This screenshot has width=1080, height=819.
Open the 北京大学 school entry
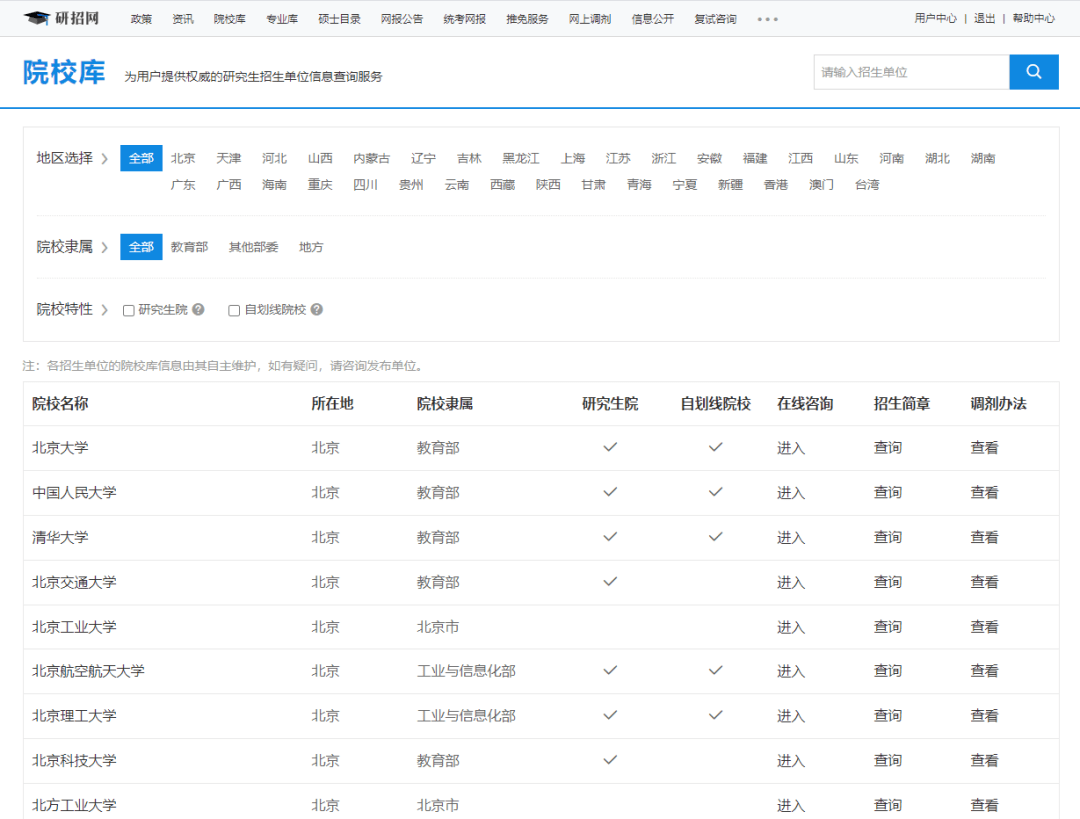tap(61, 448)
